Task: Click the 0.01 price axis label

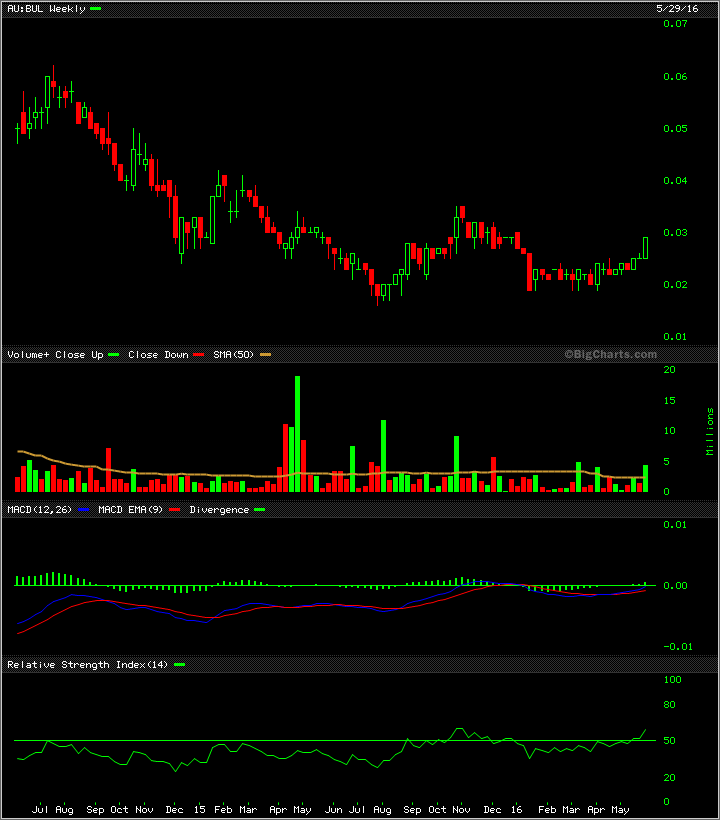Action: point(675,337)
